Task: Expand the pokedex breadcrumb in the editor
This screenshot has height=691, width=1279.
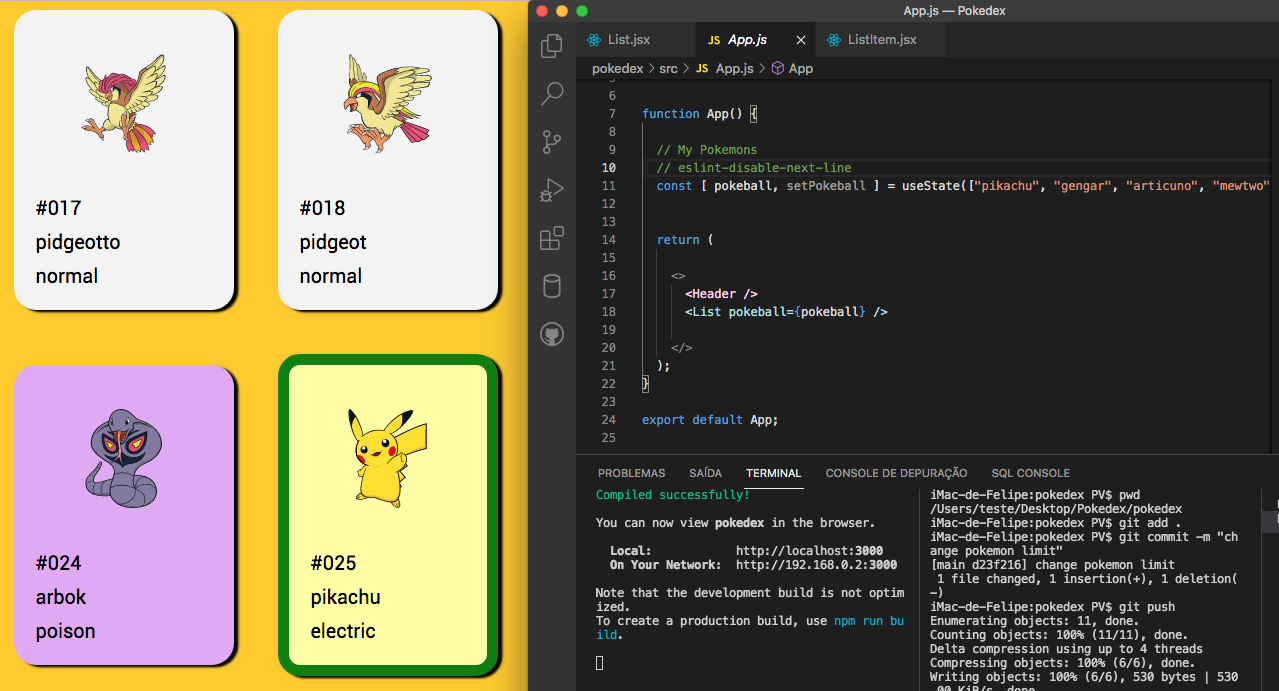Action: pos(618,68)
